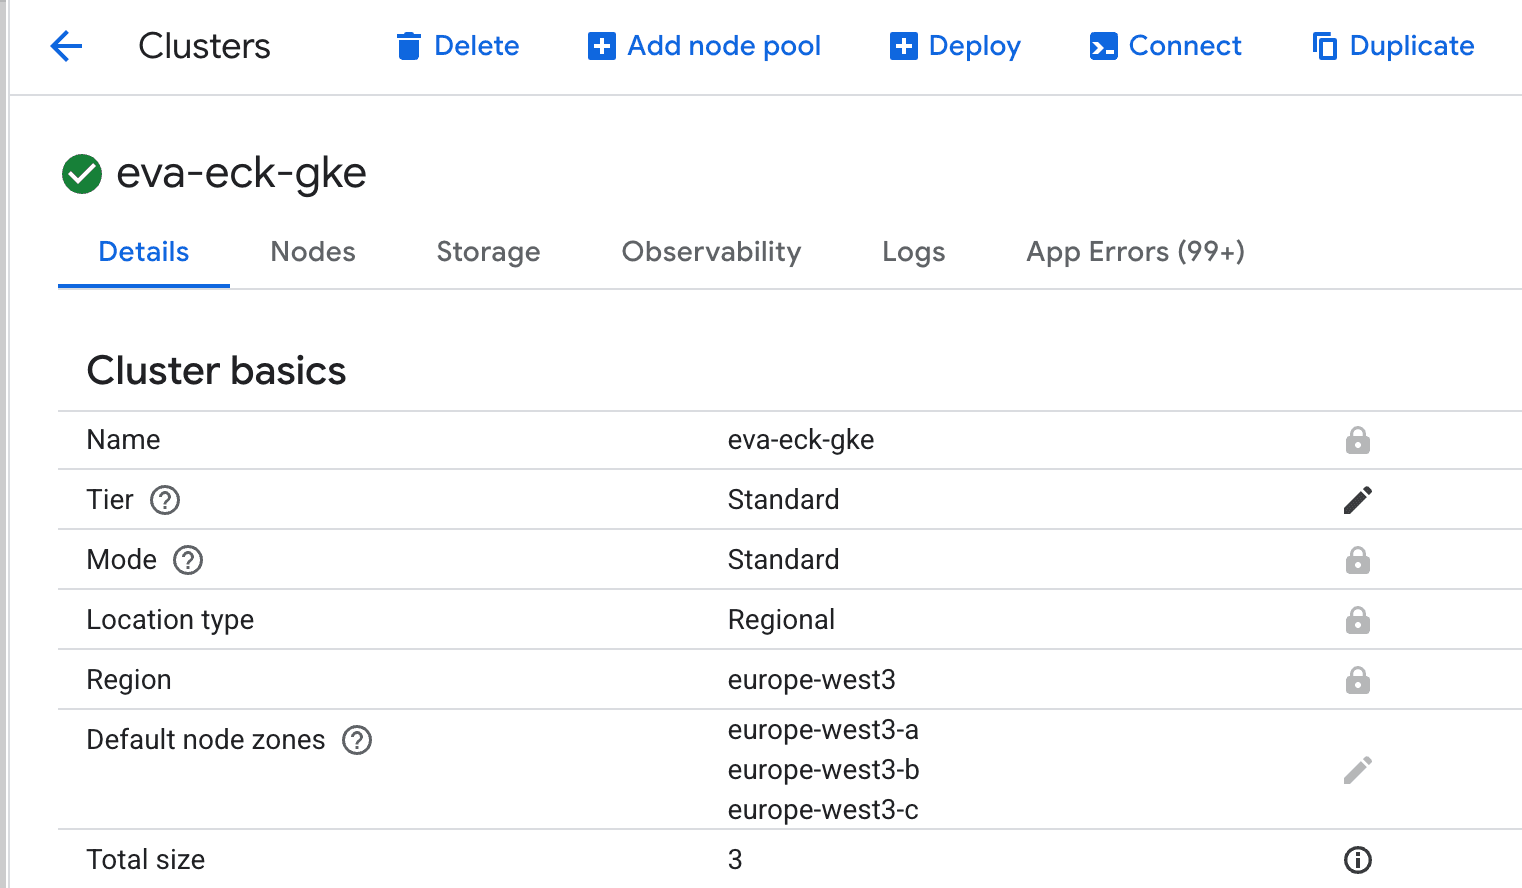Click the Default node zones edit pencil
1522x888 pixels.
(1357, 770)
